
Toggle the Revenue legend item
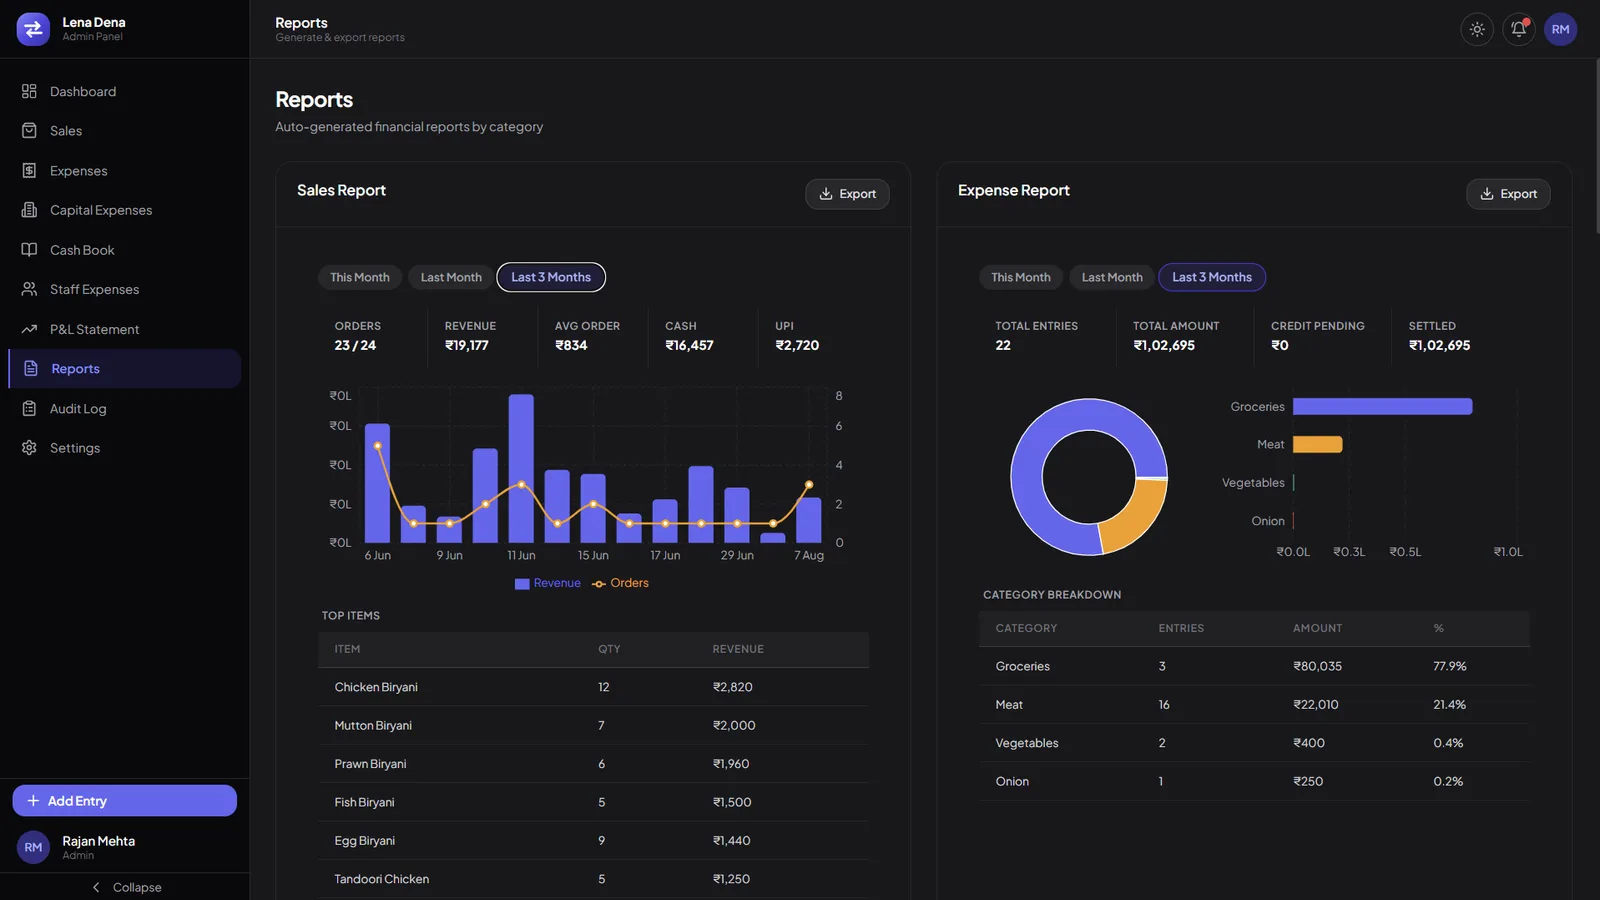pyautogui.click(x=548, y=583)
